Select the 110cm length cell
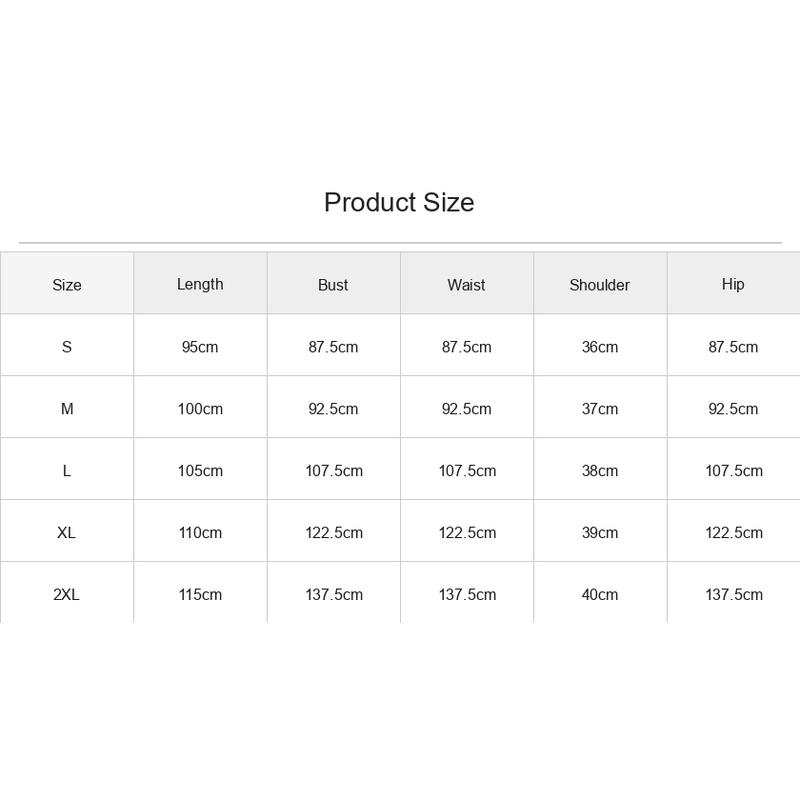800x800 pixels. tap(200, 533)
